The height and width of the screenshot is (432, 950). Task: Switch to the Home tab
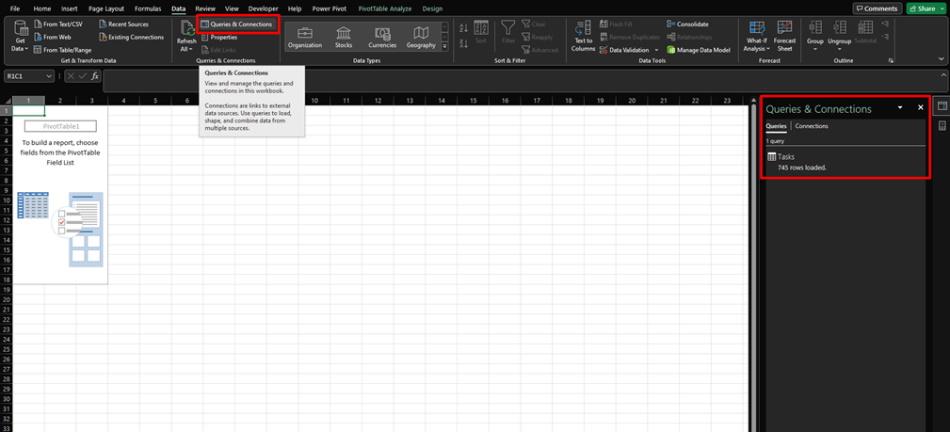[42, 8]
